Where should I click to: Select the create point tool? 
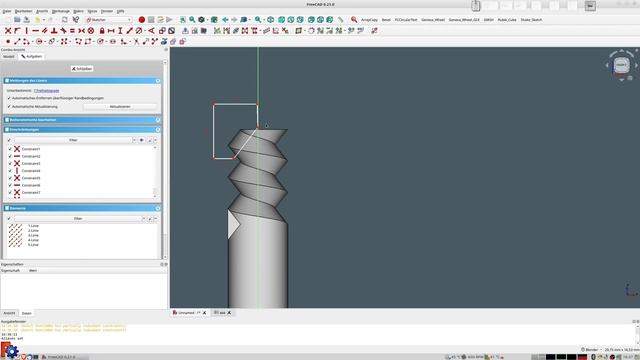point(8,42)
